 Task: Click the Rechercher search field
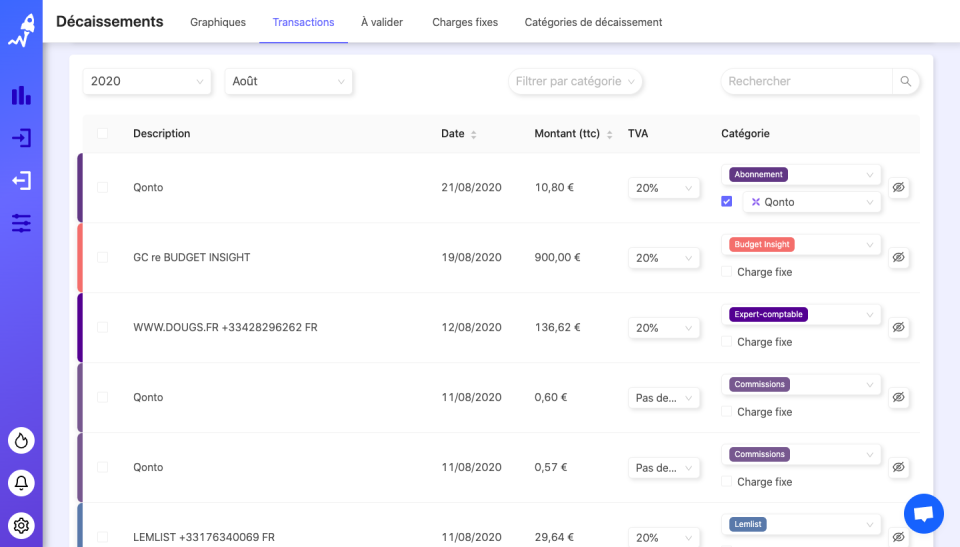point(806,81)
